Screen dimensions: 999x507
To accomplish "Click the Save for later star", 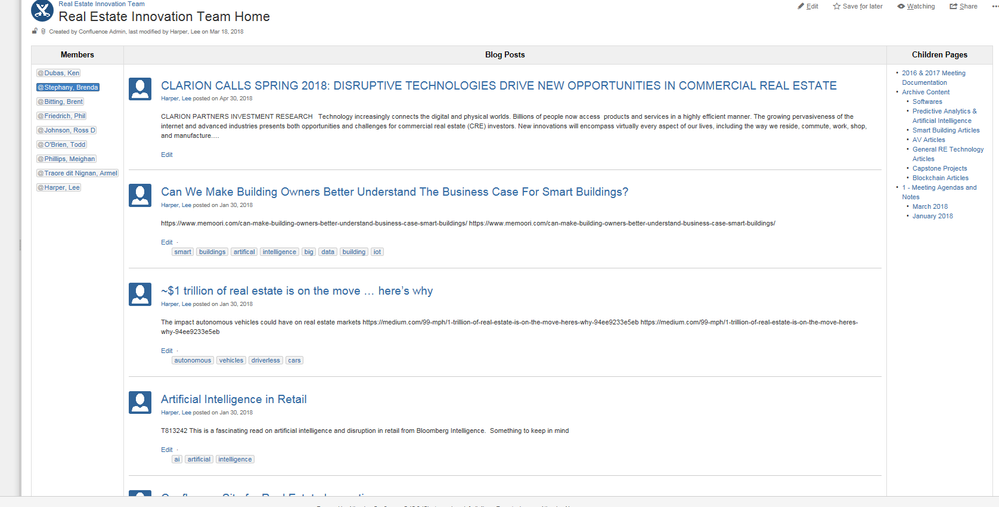I will tap(858, 6).
